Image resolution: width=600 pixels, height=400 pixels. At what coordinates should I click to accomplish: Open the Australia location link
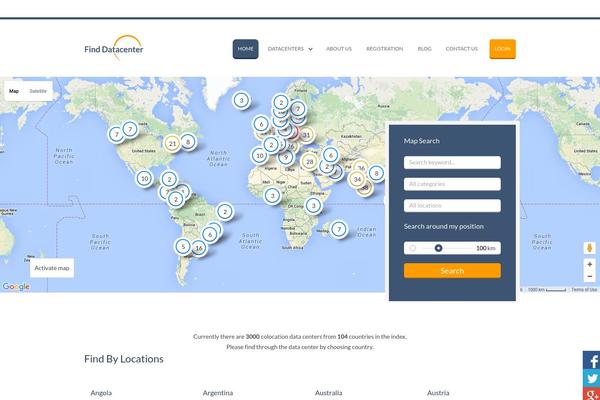(x=328, y=393)
